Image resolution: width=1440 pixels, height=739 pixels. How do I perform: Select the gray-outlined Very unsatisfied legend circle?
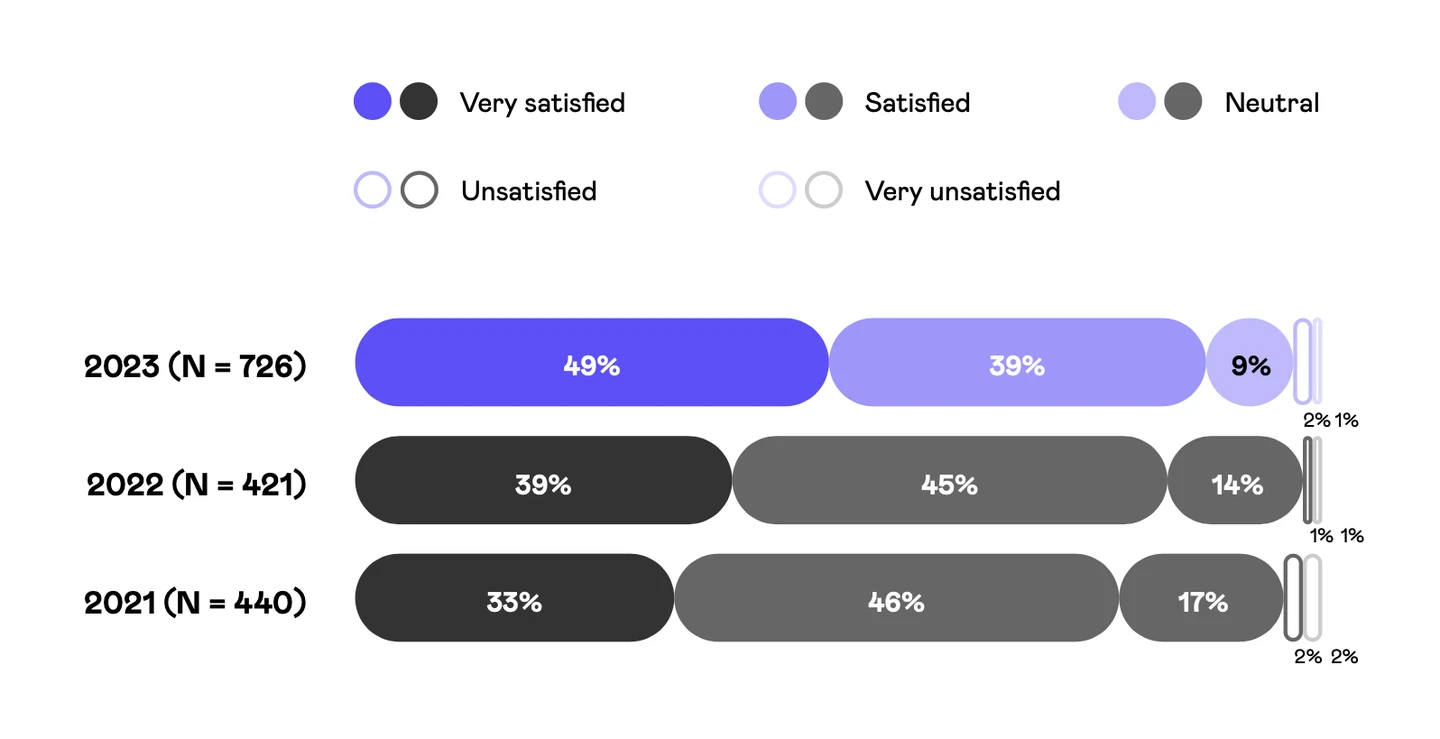[x=824, y=190]
